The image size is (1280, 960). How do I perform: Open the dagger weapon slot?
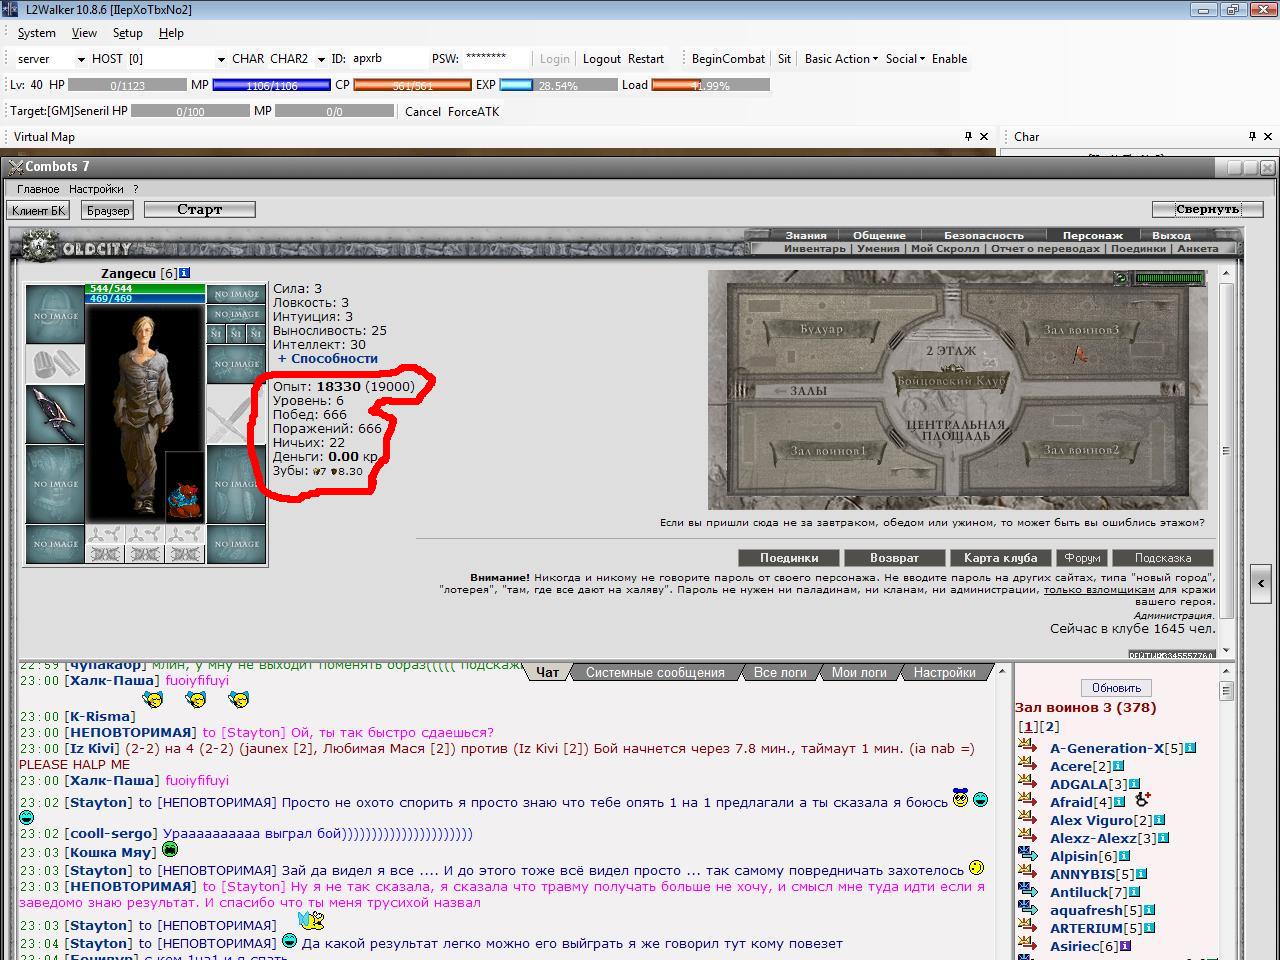(x=54, y=414)
